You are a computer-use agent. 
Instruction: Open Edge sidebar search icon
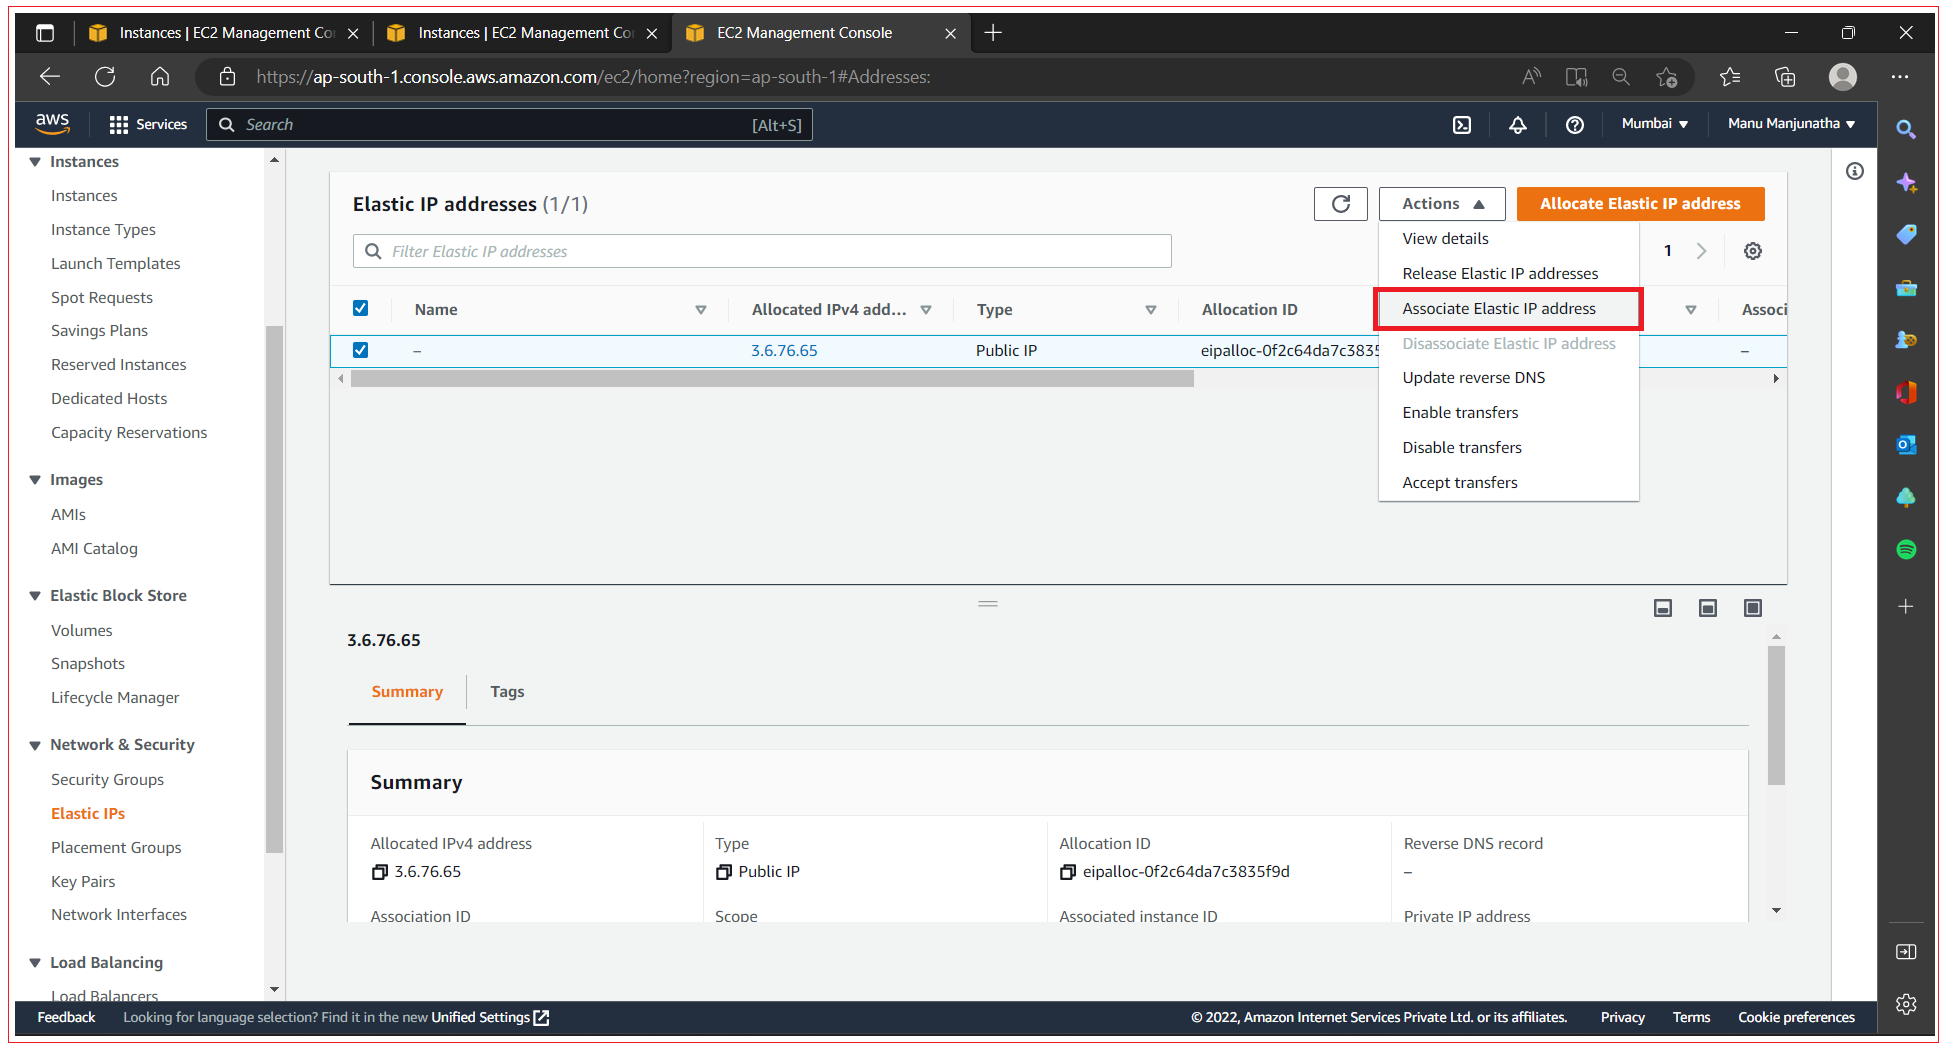pos(1906,129)
